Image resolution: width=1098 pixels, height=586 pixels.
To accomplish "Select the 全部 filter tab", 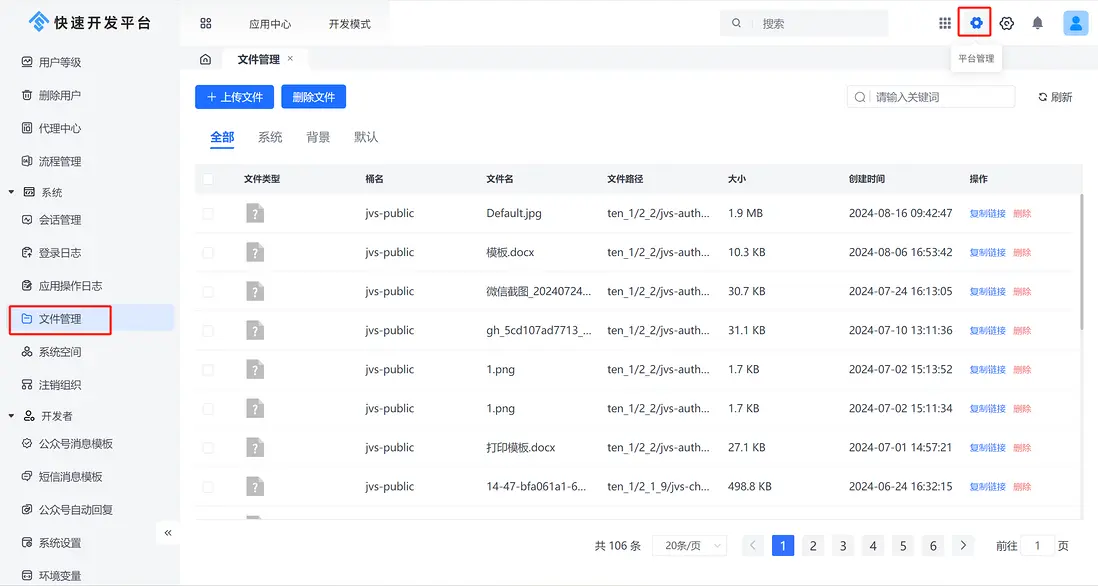I will click(x=222, y=137).
